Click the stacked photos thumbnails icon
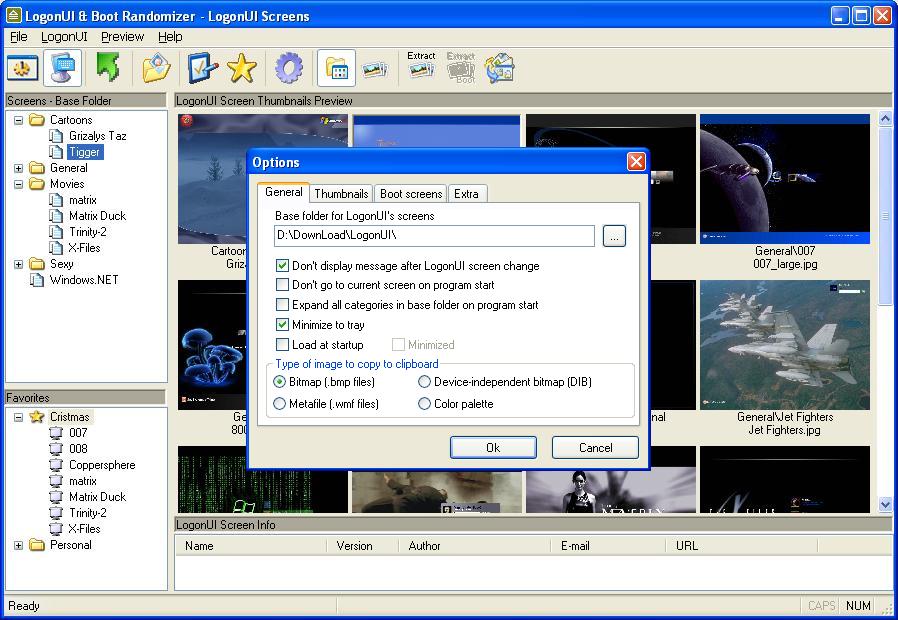The width and height of the screenshot is (898, 620). (375, 69)
